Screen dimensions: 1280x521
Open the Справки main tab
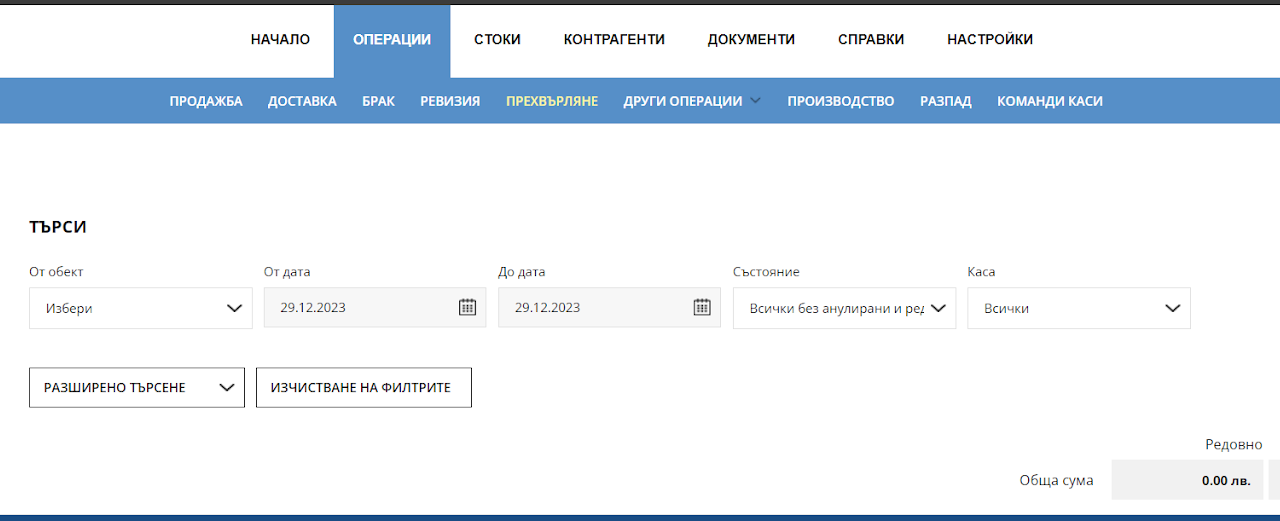[871, 40]
